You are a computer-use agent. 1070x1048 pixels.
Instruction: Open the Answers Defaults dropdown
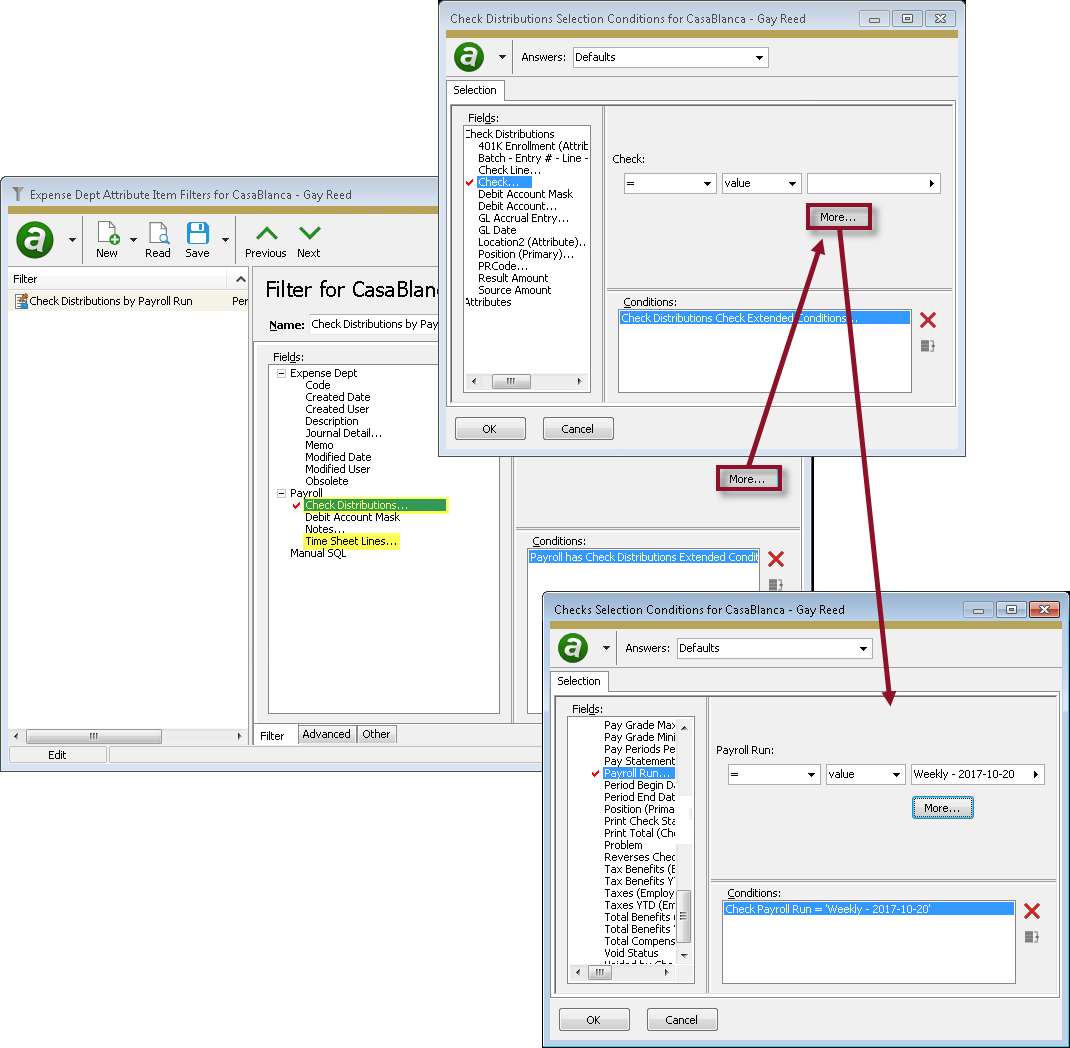click(x=670, y=57)
